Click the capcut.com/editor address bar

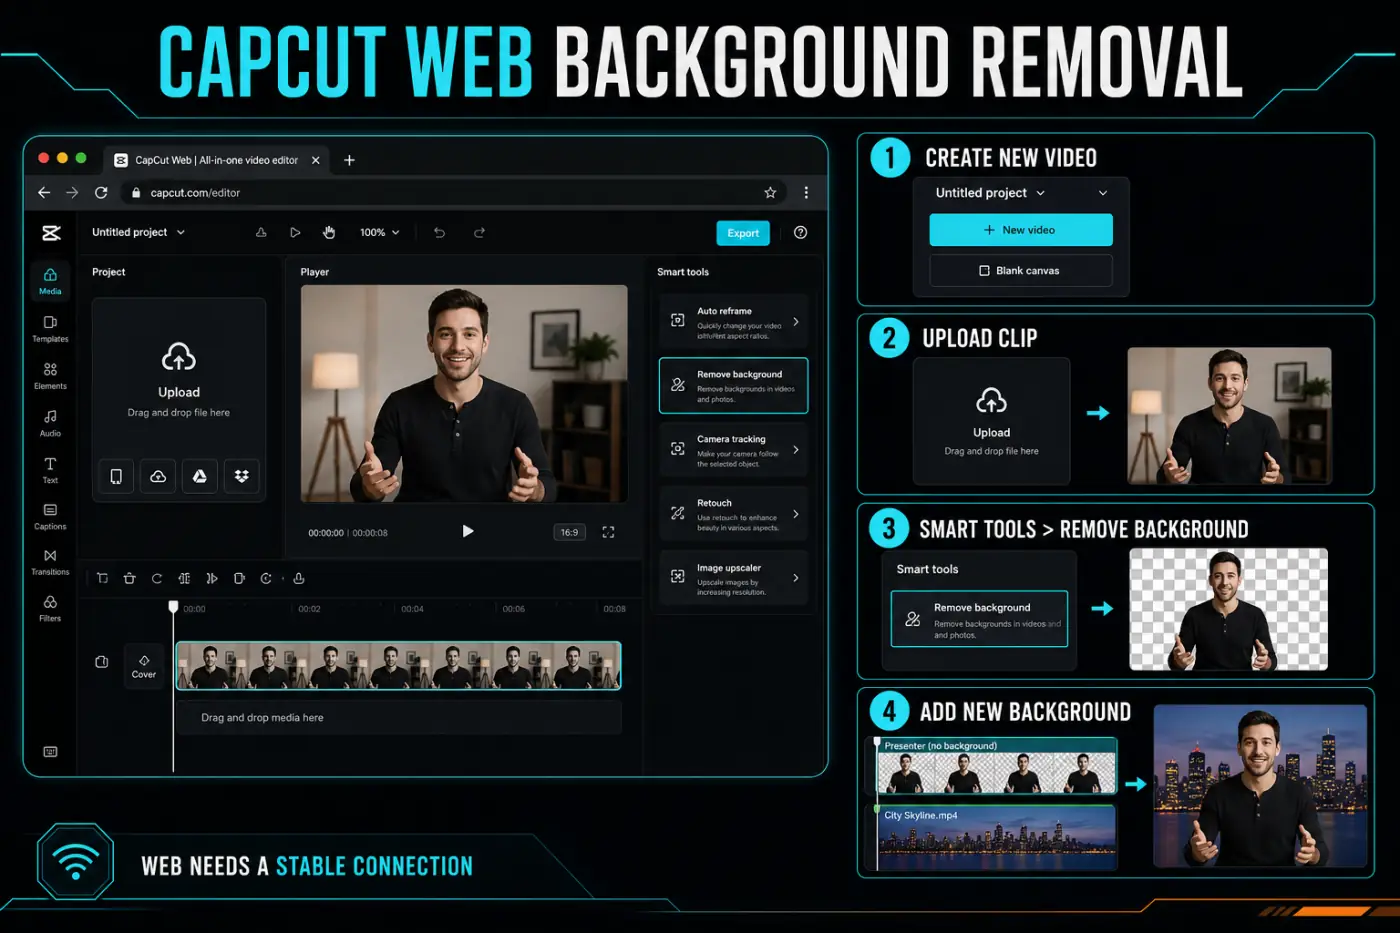point(455,192)
